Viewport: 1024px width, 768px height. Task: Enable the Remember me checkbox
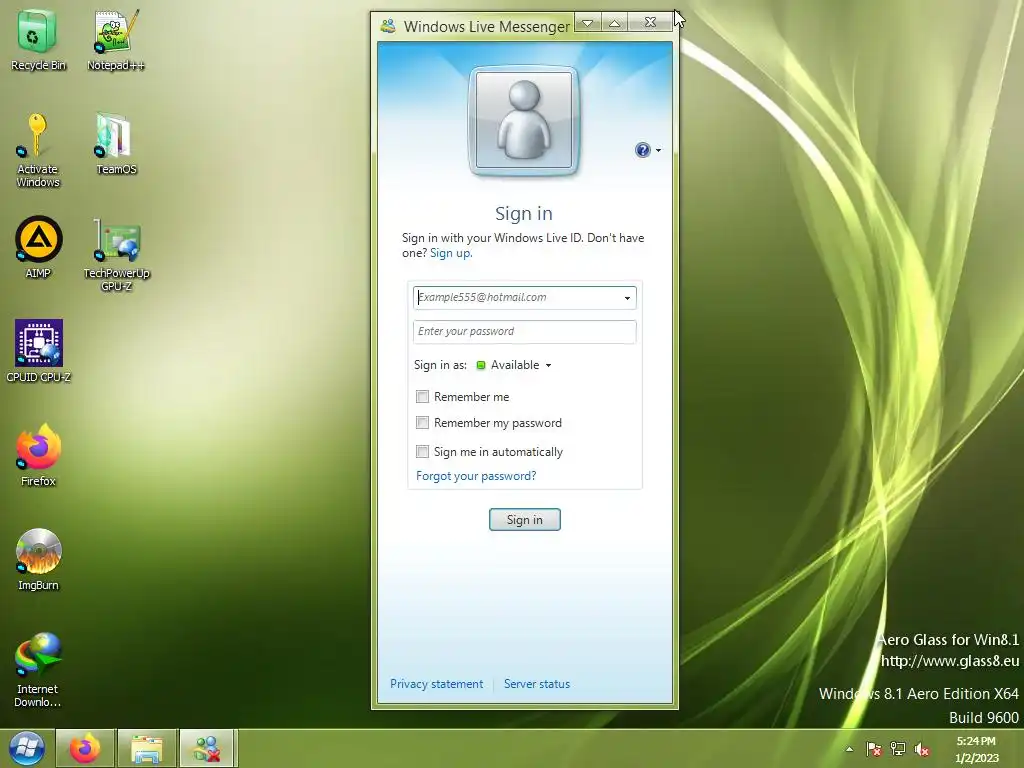click(423, 396)
